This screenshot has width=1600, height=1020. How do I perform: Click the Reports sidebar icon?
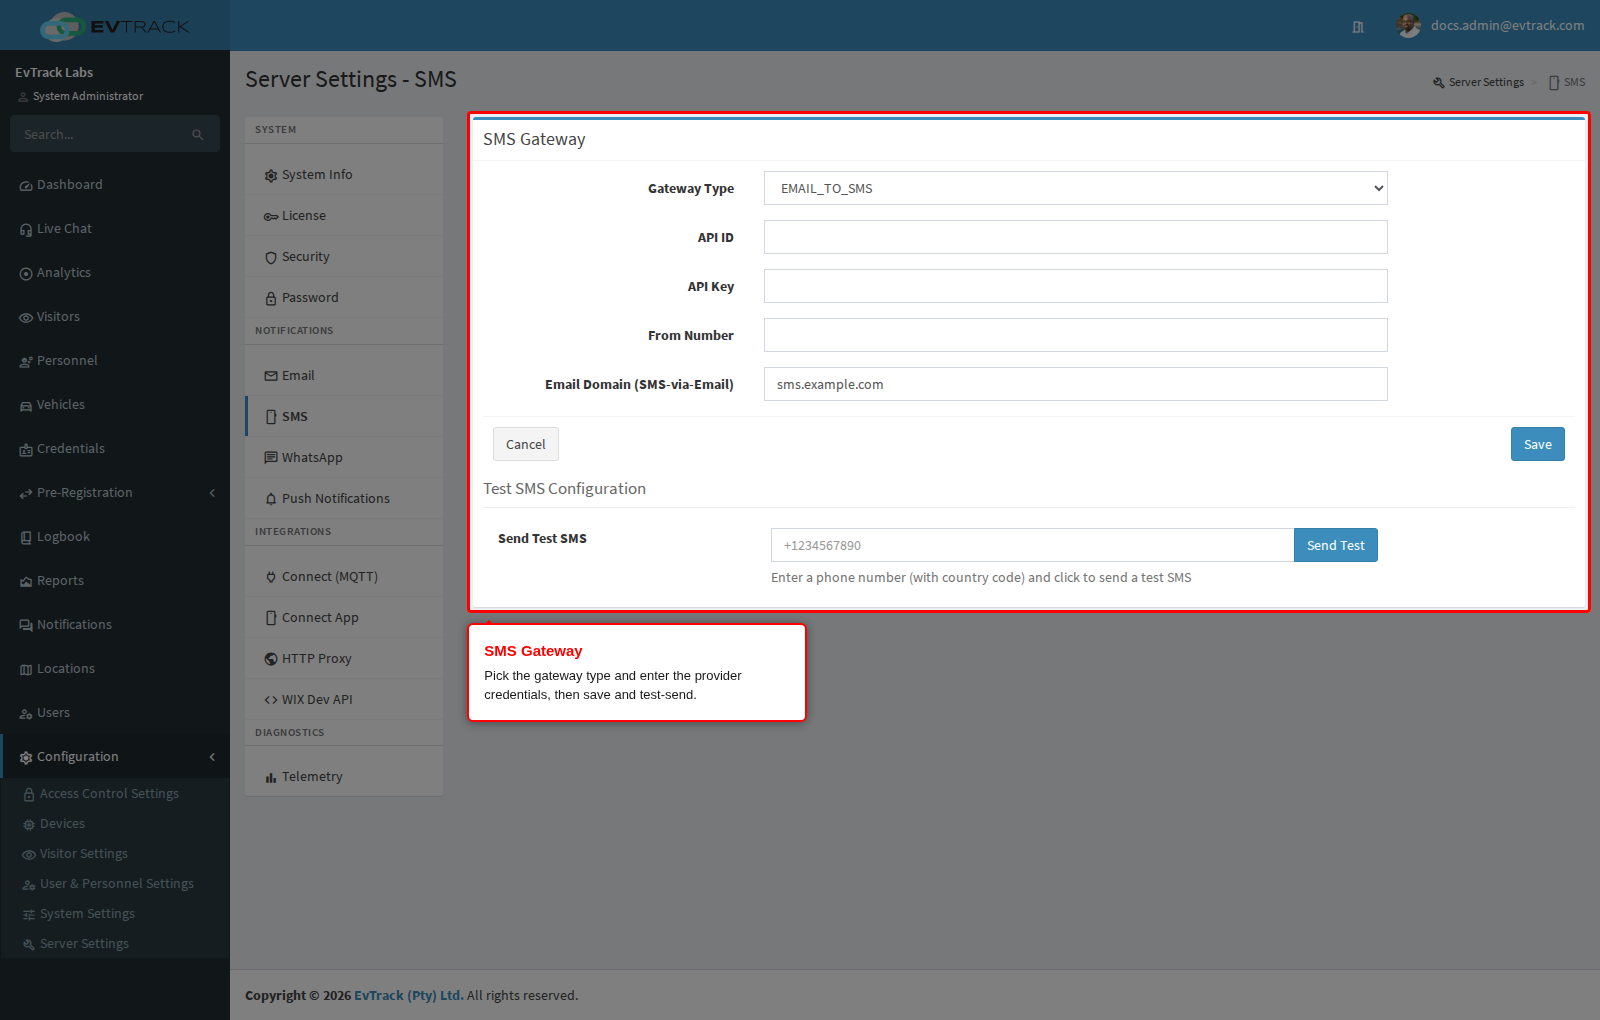tap(26, 582)
